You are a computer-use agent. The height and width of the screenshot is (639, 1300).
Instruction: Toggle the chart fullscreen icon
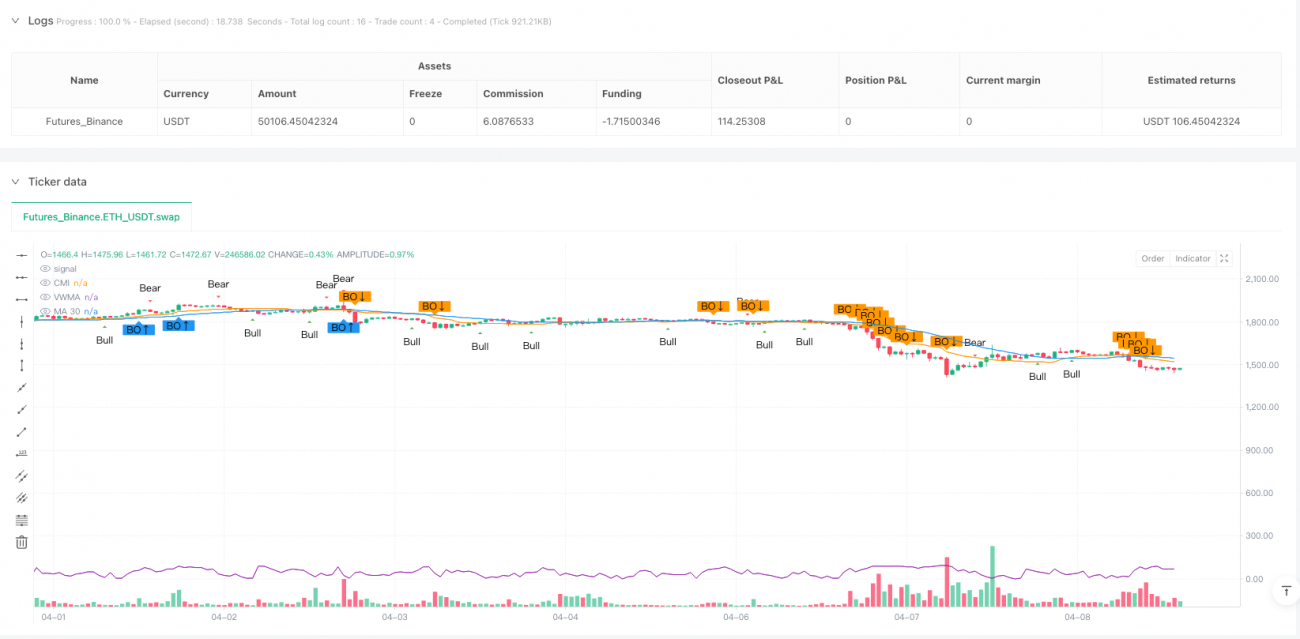coord(1226,258)
